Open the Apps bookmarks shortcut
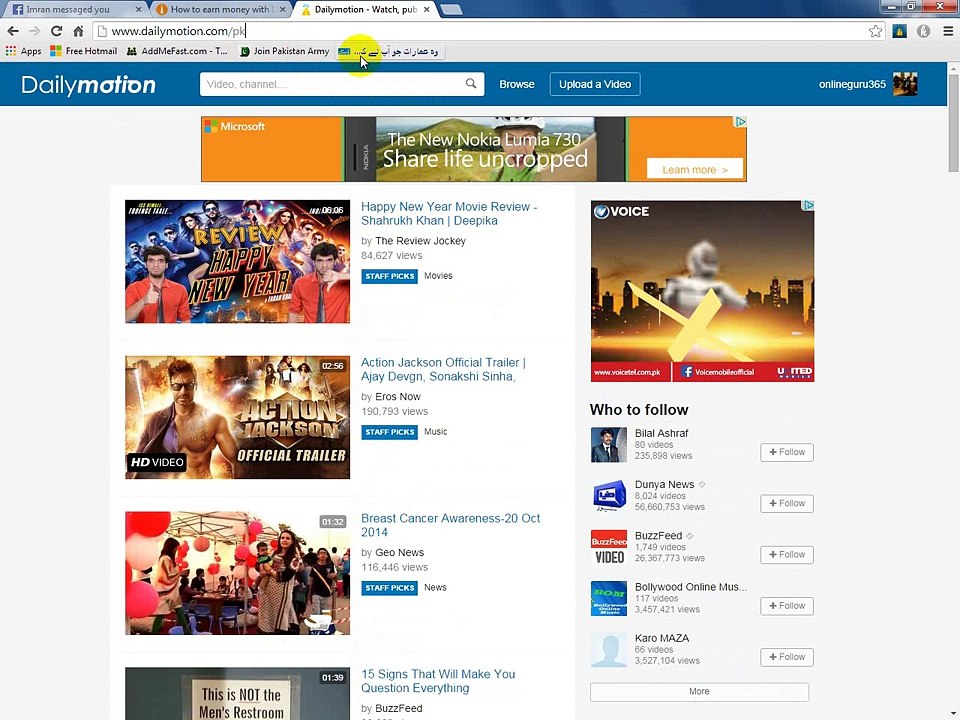Image resolution: width=960 pixels, height=720 pixels. pyautogui.click(x=23, y=51)
